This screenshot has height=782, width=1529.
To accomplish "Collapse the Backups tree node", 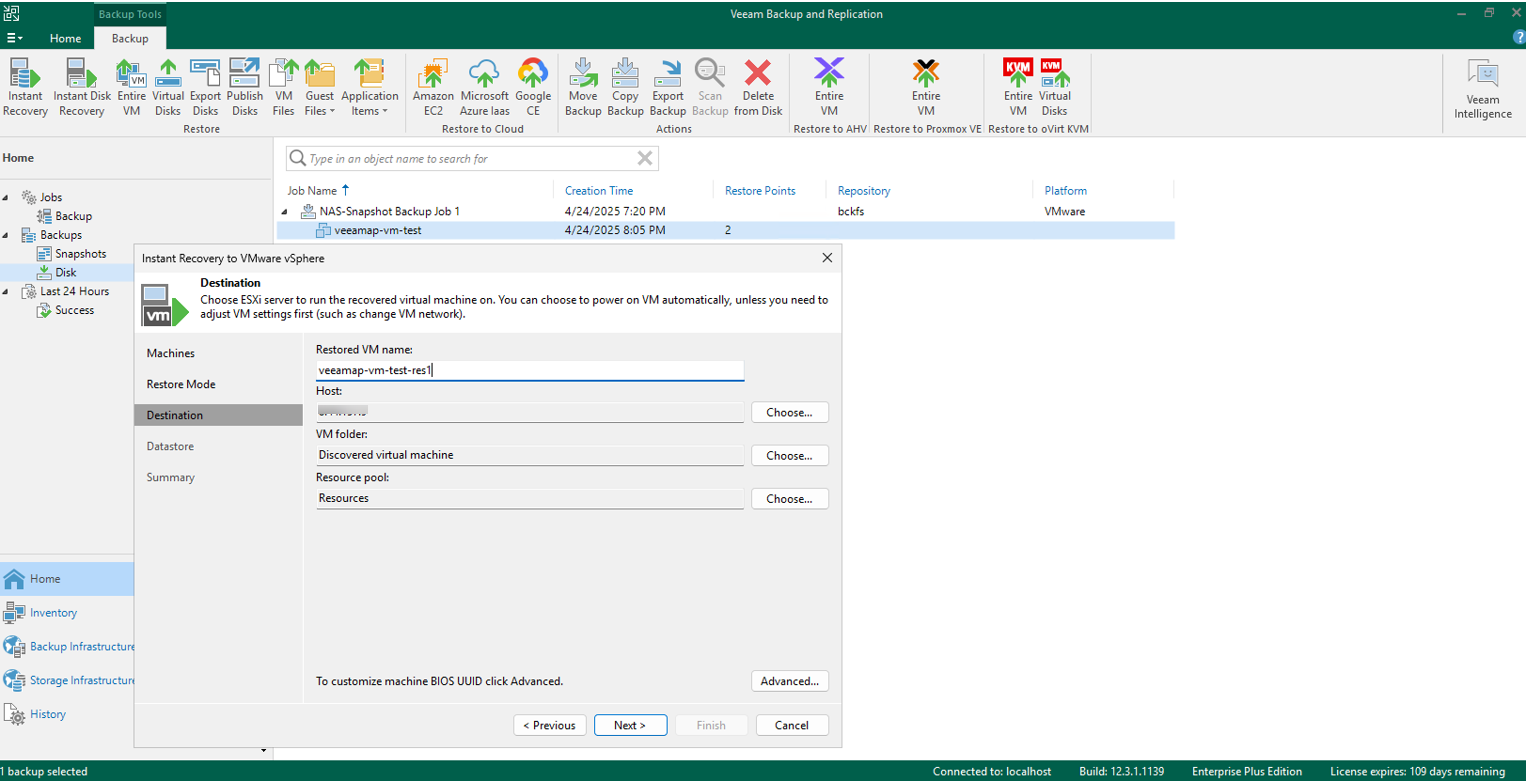I will 7,235.
